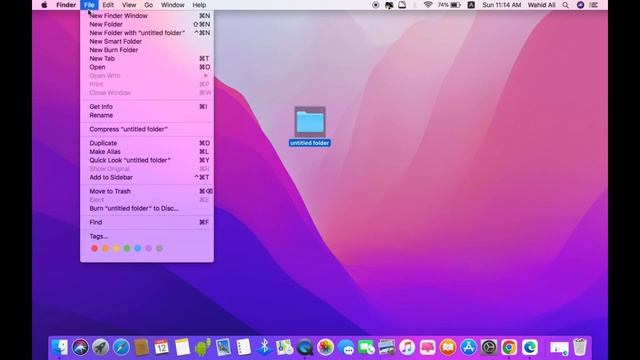Image resolution: width=640 pixels, height=360 pixels.
Task: Open Photos app in the Dock
Action: coord(325,347)
